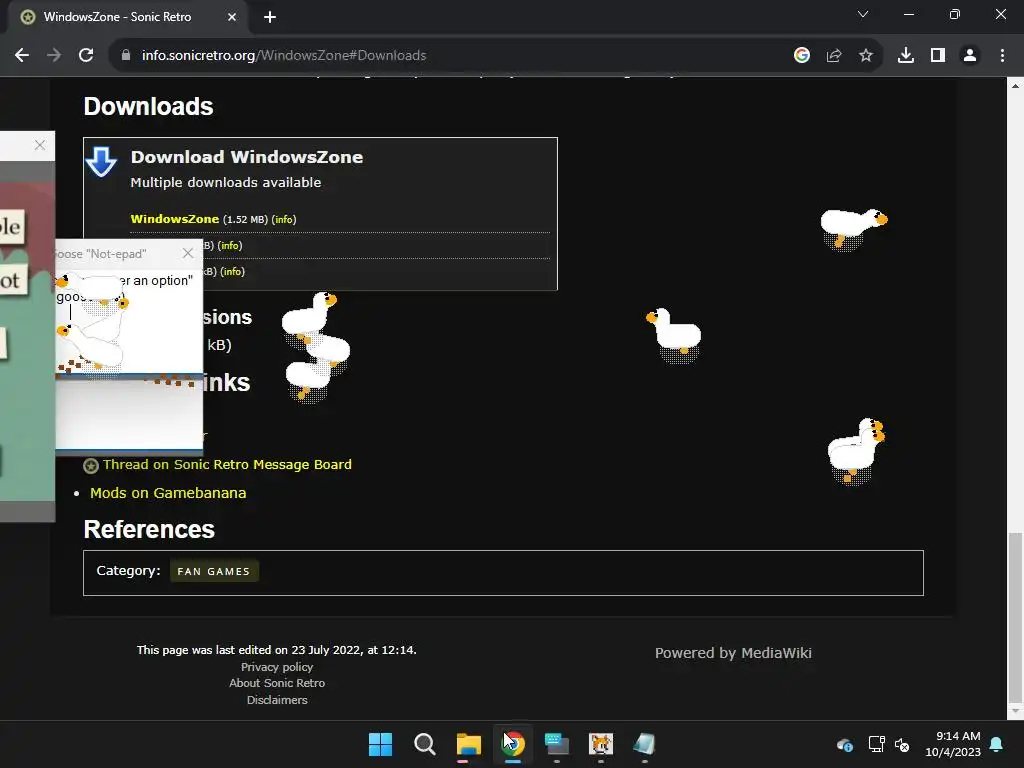The height and width of the screenshot is (768, 1024).
Task: Open info link in second download row
Action: point(229,246)
